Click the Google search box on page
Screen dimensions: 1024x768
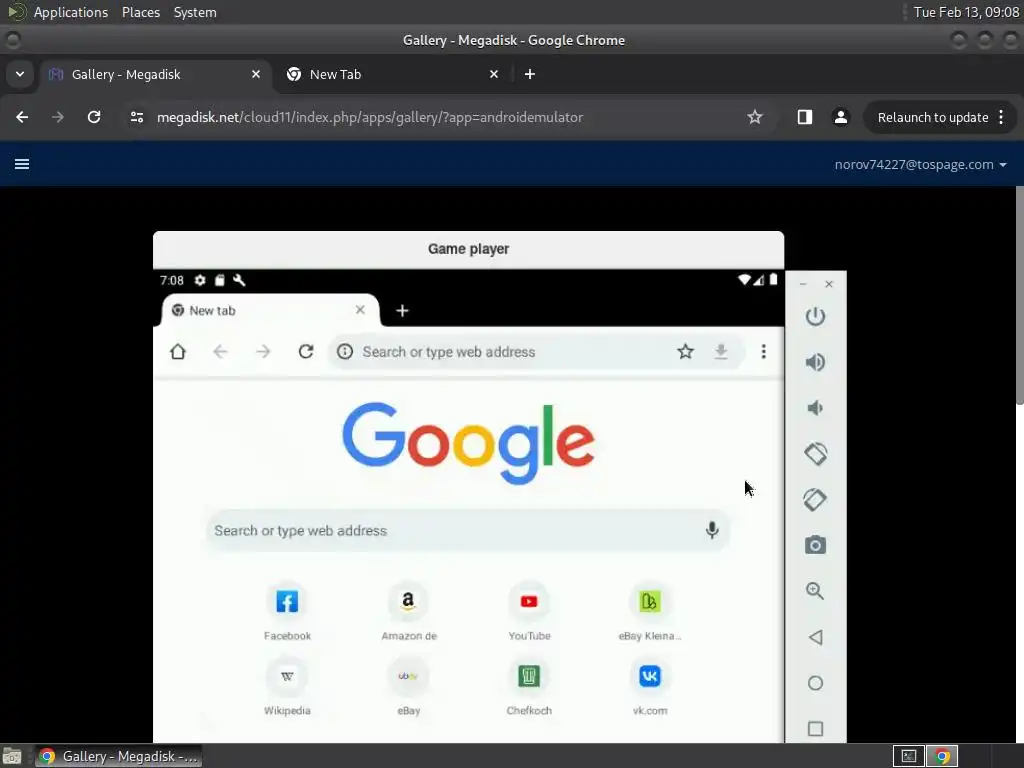[x=468, y=530]
